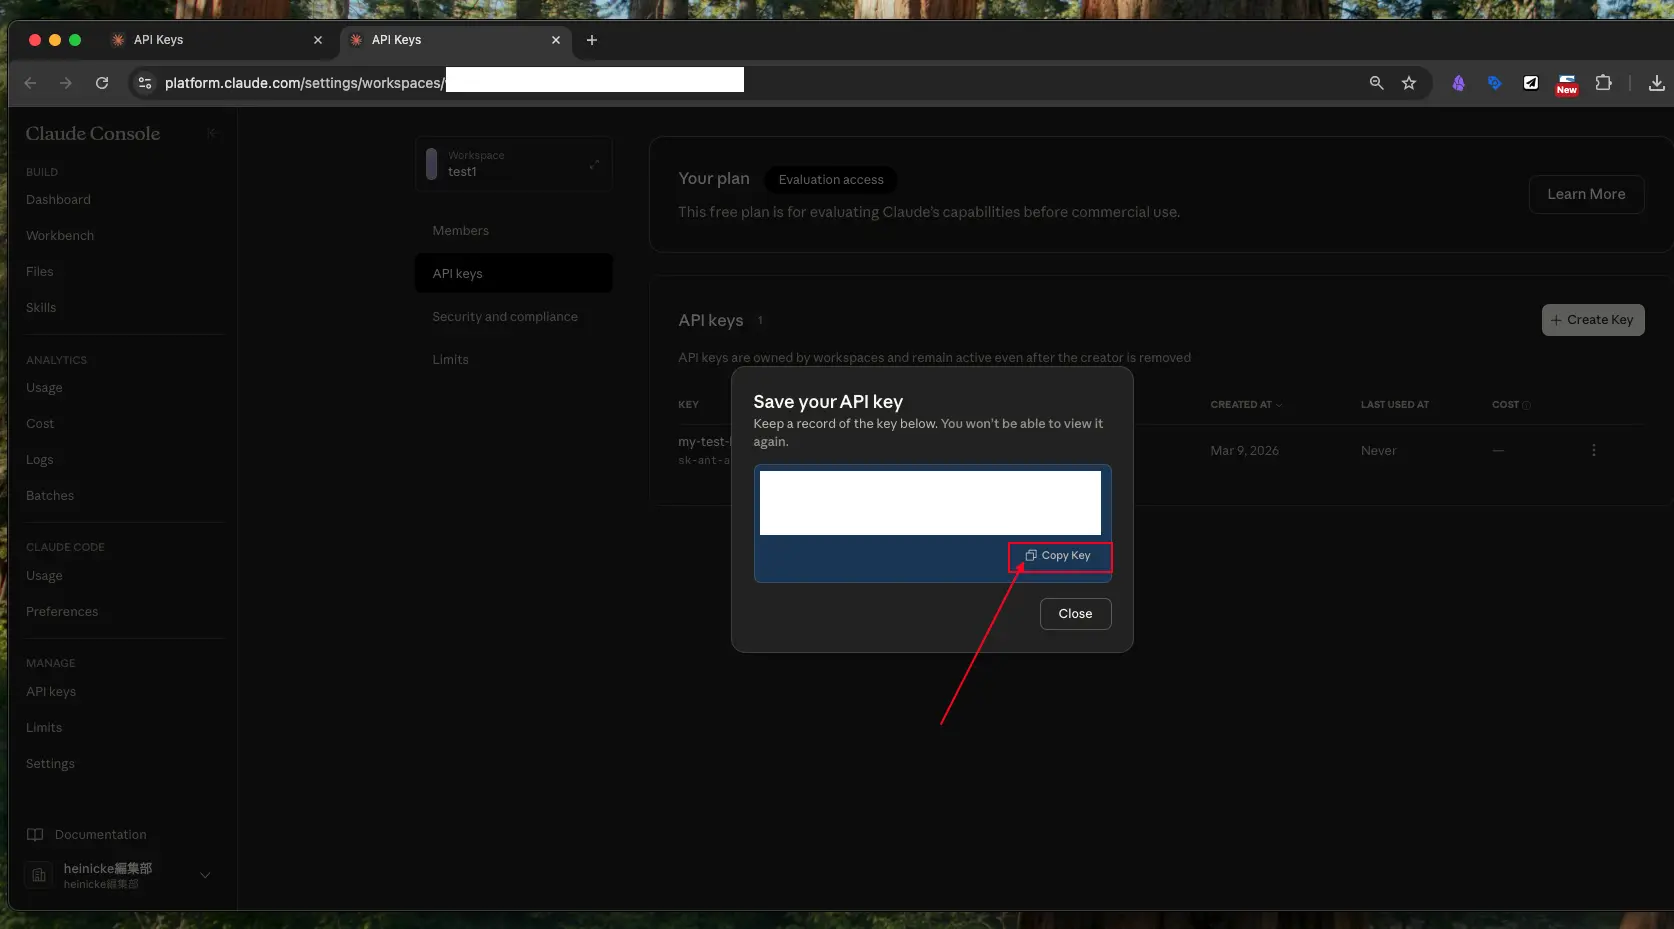Close the Save your API key dialog
Image resolution: width=1674 pixels, height=929 pixels.
tap(1075, 614)
